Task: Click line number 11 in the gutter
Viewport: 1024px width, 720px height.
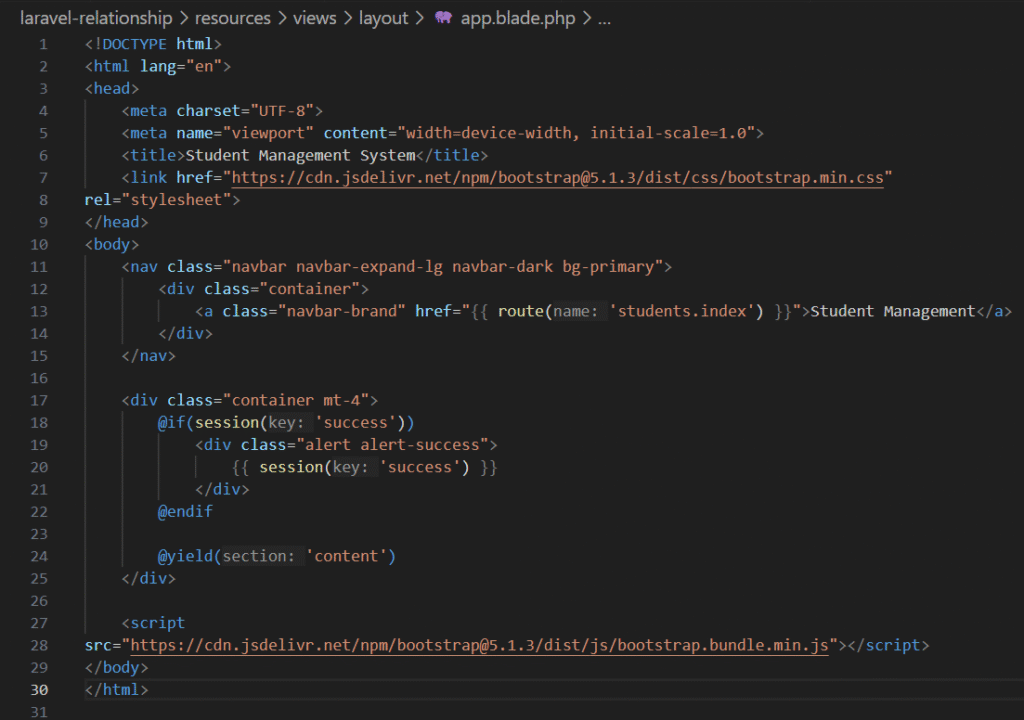Action: [x=39, y=267]
